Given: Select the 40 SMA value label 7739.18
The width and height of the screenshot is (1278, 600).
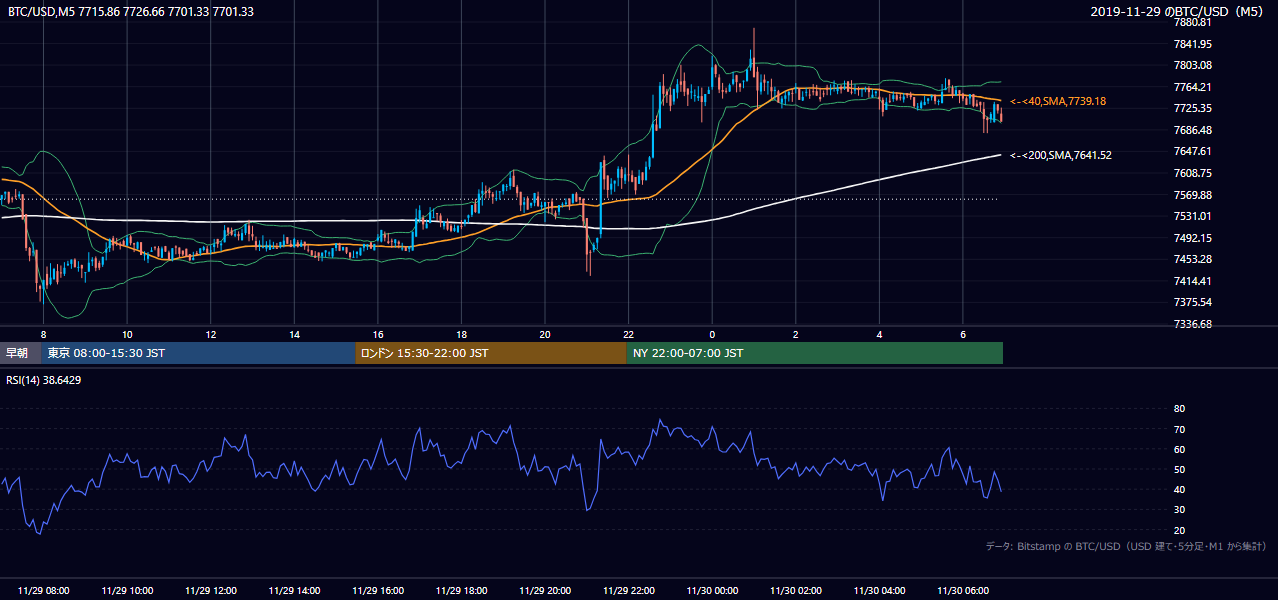Looking at the screenshot, I should (x=1057, y=101).
